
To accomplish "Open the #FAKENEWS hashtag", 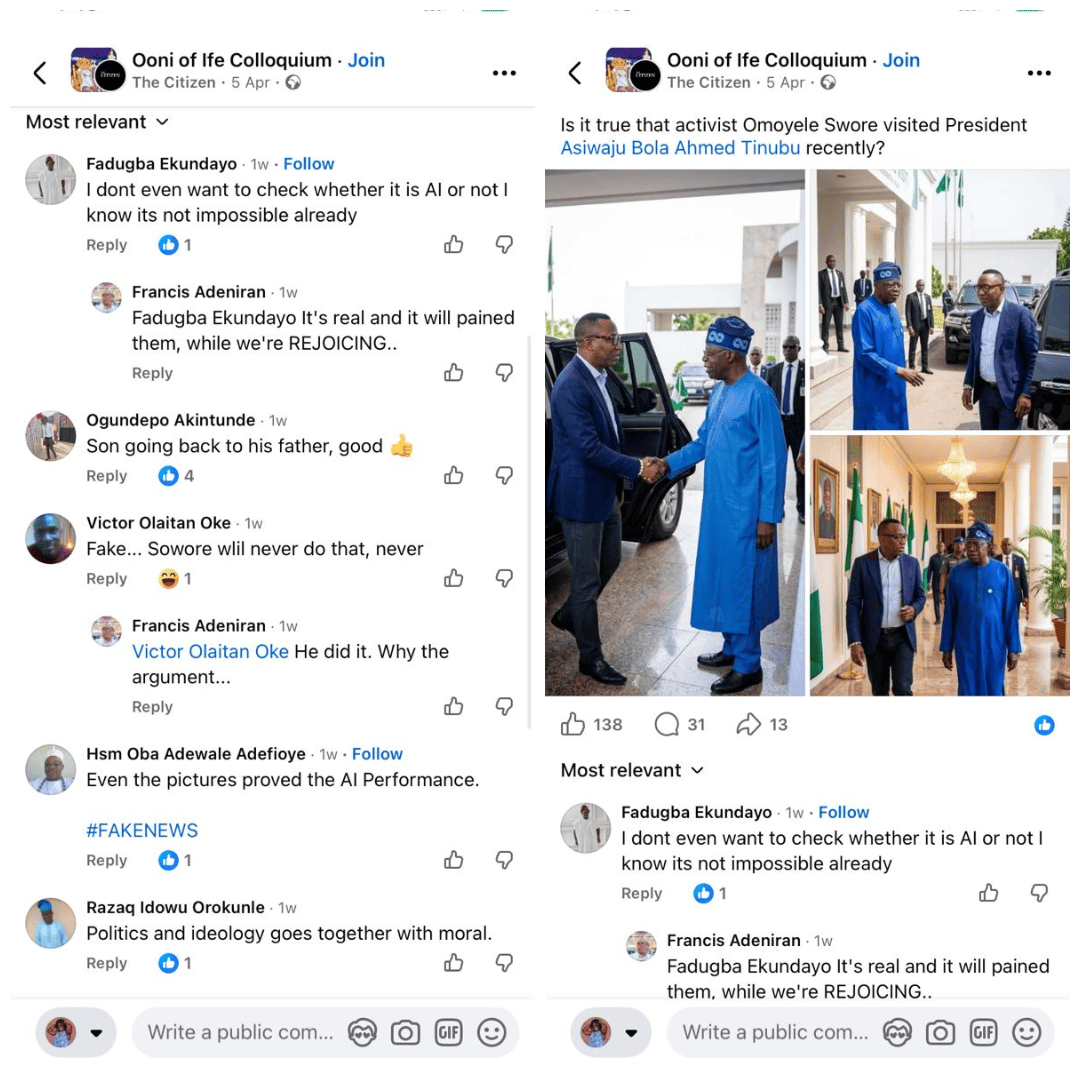I will click(x=142, y=830).
